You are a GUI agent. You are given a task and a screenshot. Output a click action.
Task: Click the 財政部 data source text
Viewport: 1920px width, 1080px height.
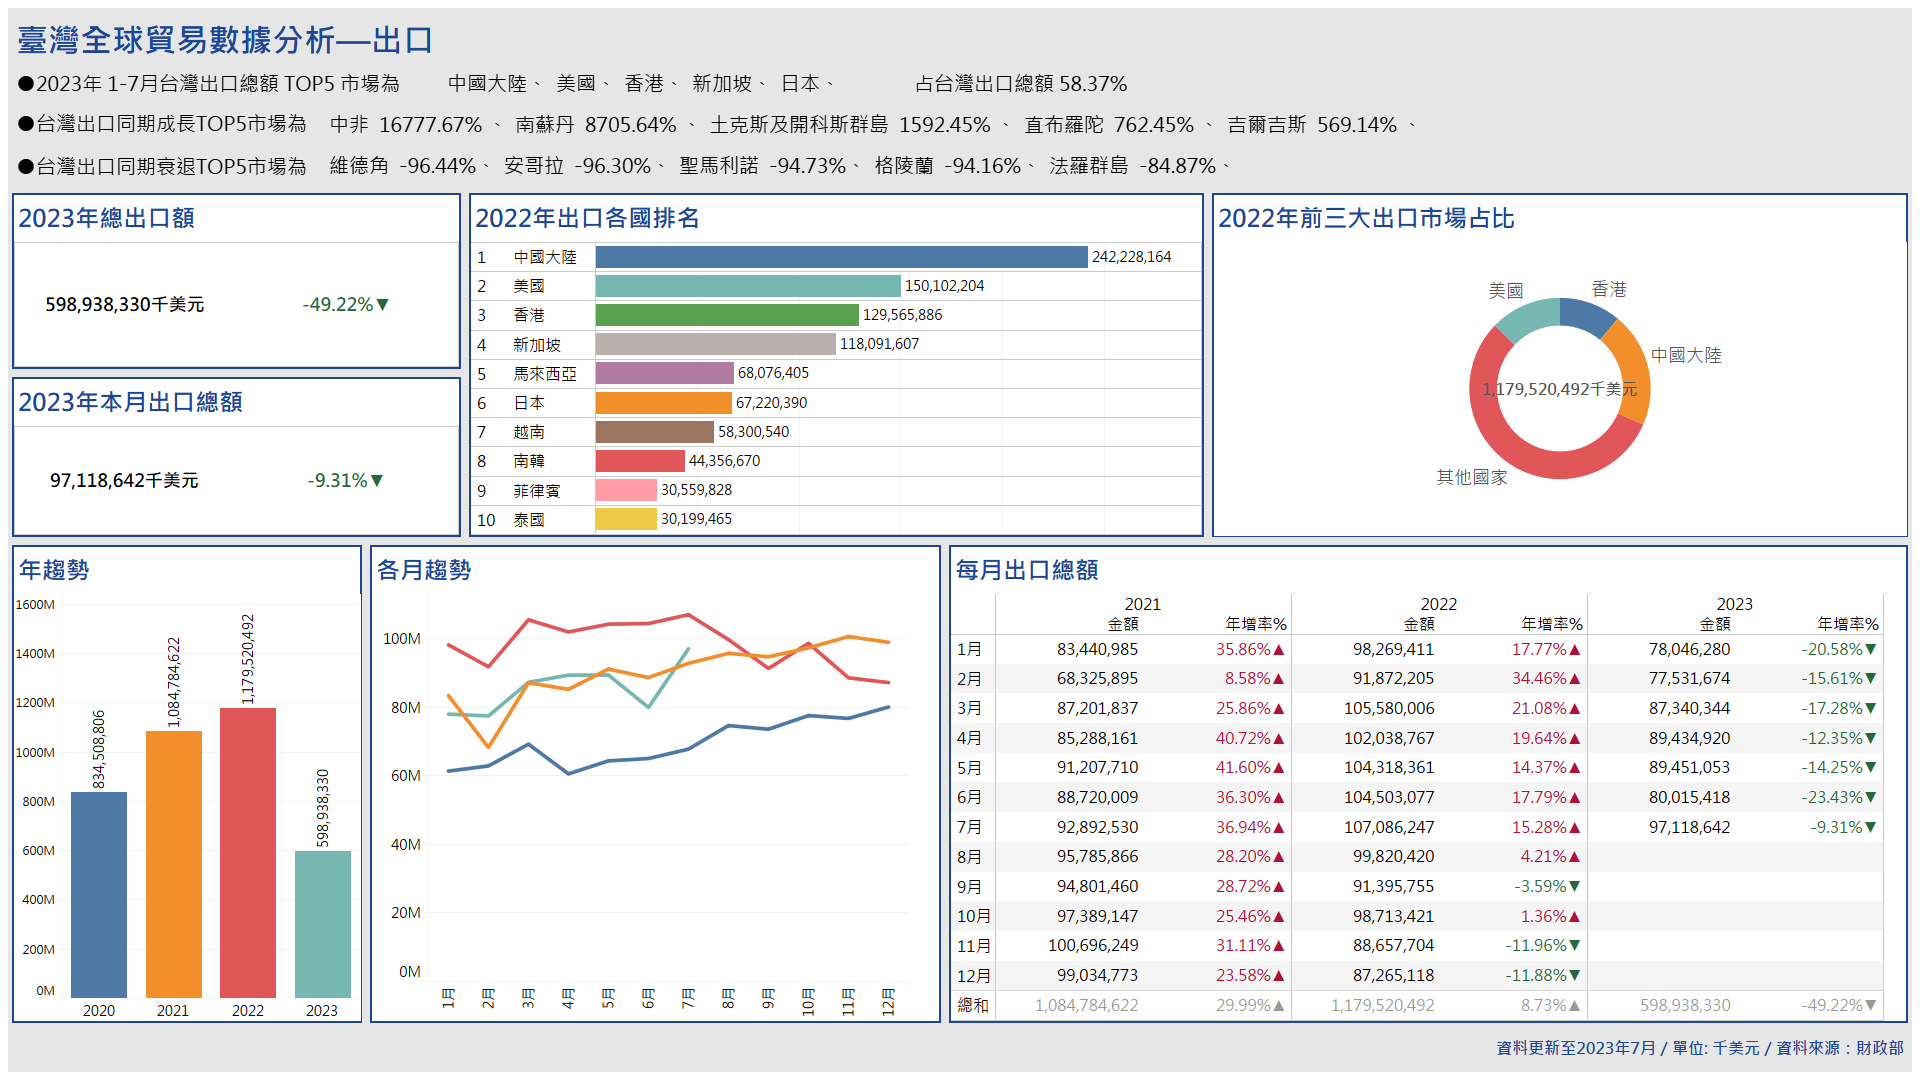(x=1878, y=1048)
